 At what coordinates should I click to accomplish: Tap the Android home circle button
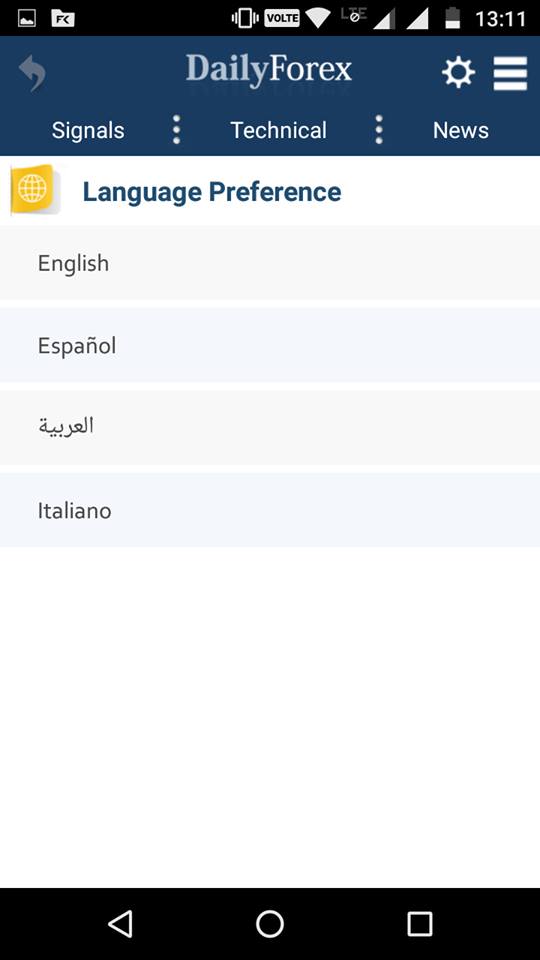pos(270,924)
